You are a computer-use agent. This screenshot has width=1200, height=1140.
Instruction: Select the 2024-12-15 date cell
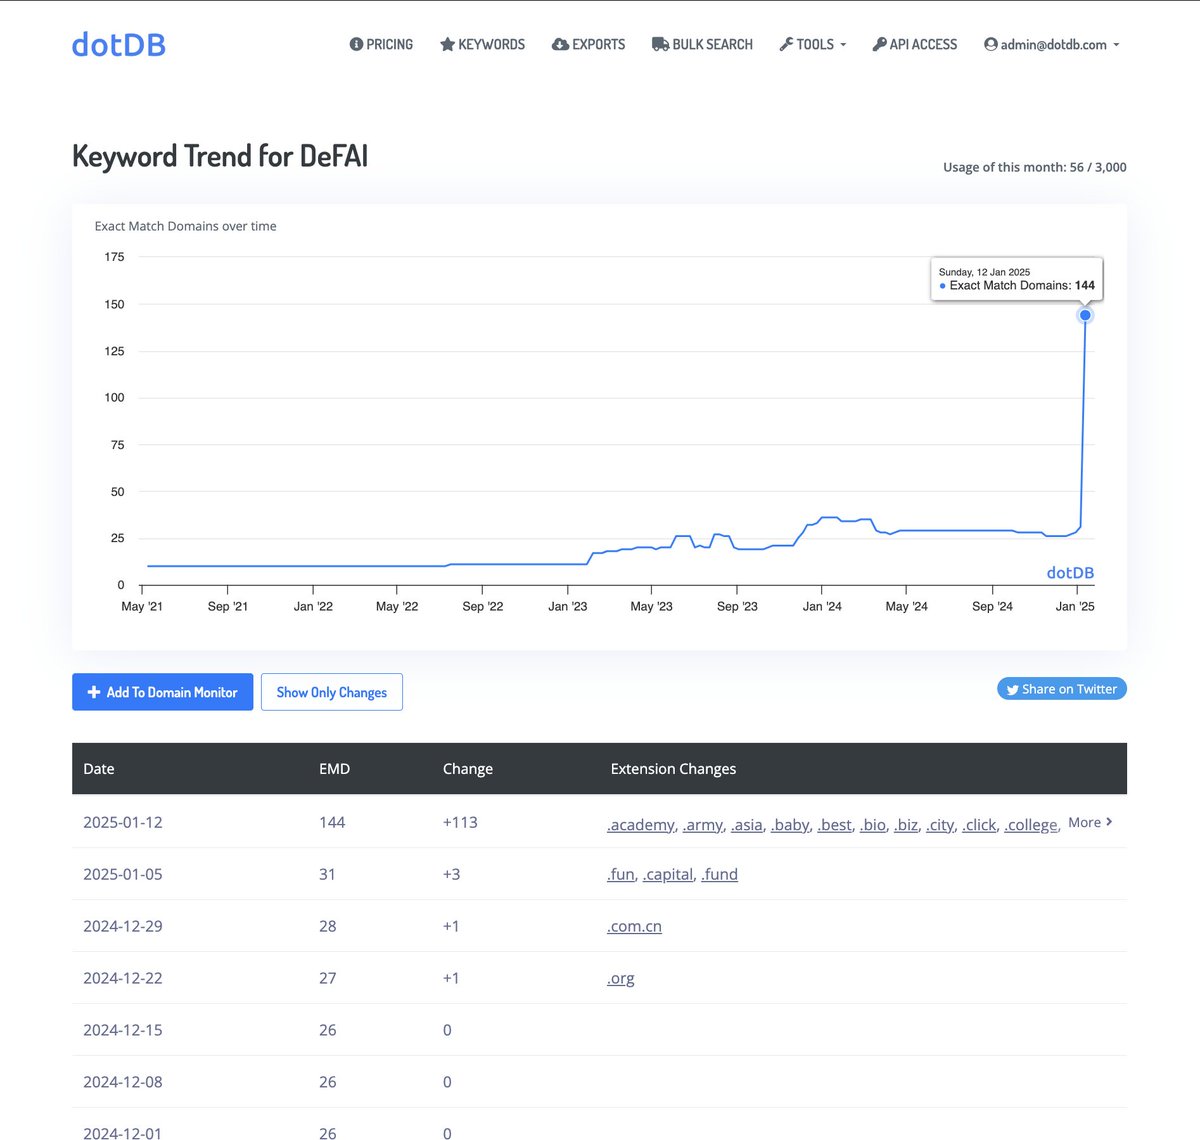point(123,1030)
